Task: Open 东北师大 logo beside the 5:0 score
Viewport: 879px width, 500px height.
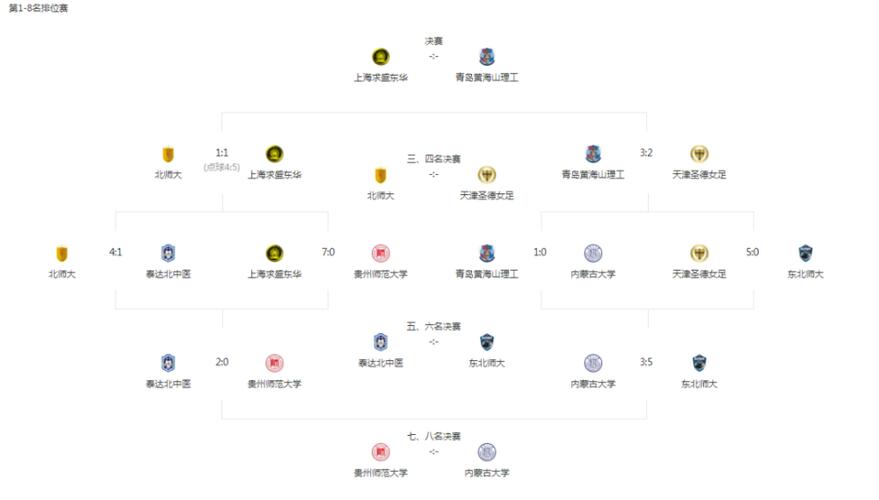Action: 805,254
